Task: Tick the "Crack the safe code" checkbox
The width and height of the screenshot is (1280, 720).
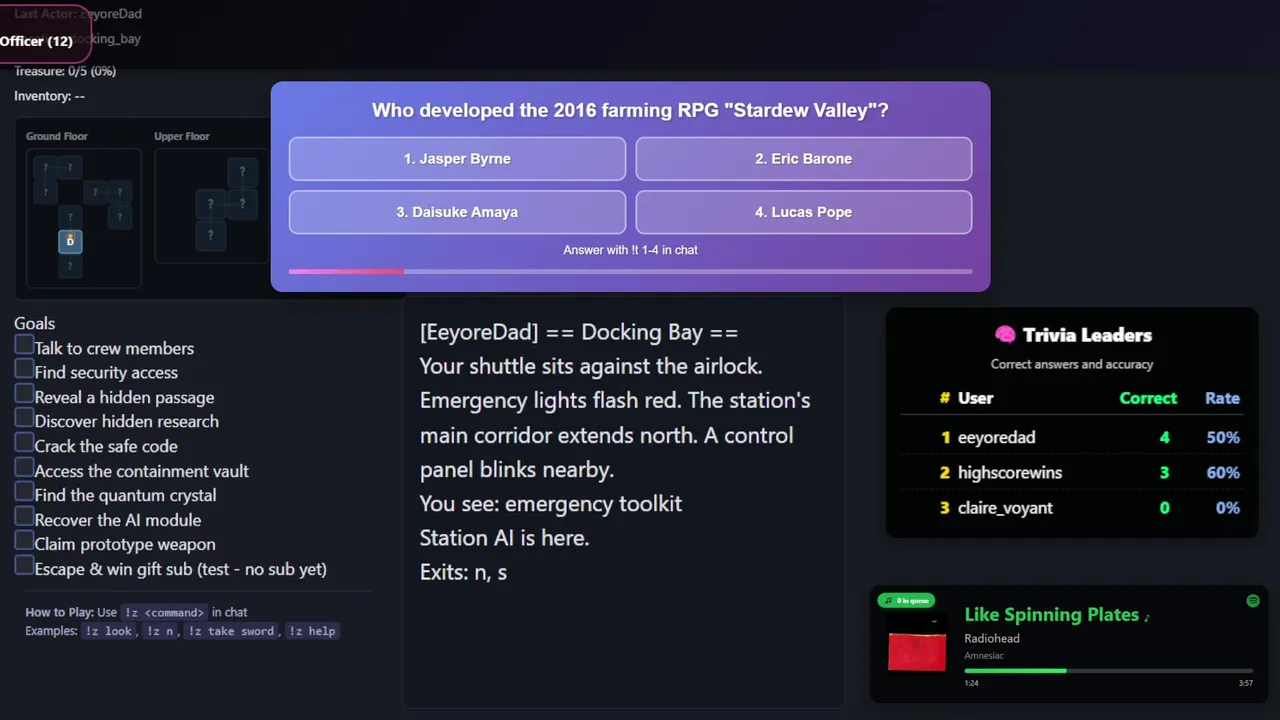Action: point(24,443)
